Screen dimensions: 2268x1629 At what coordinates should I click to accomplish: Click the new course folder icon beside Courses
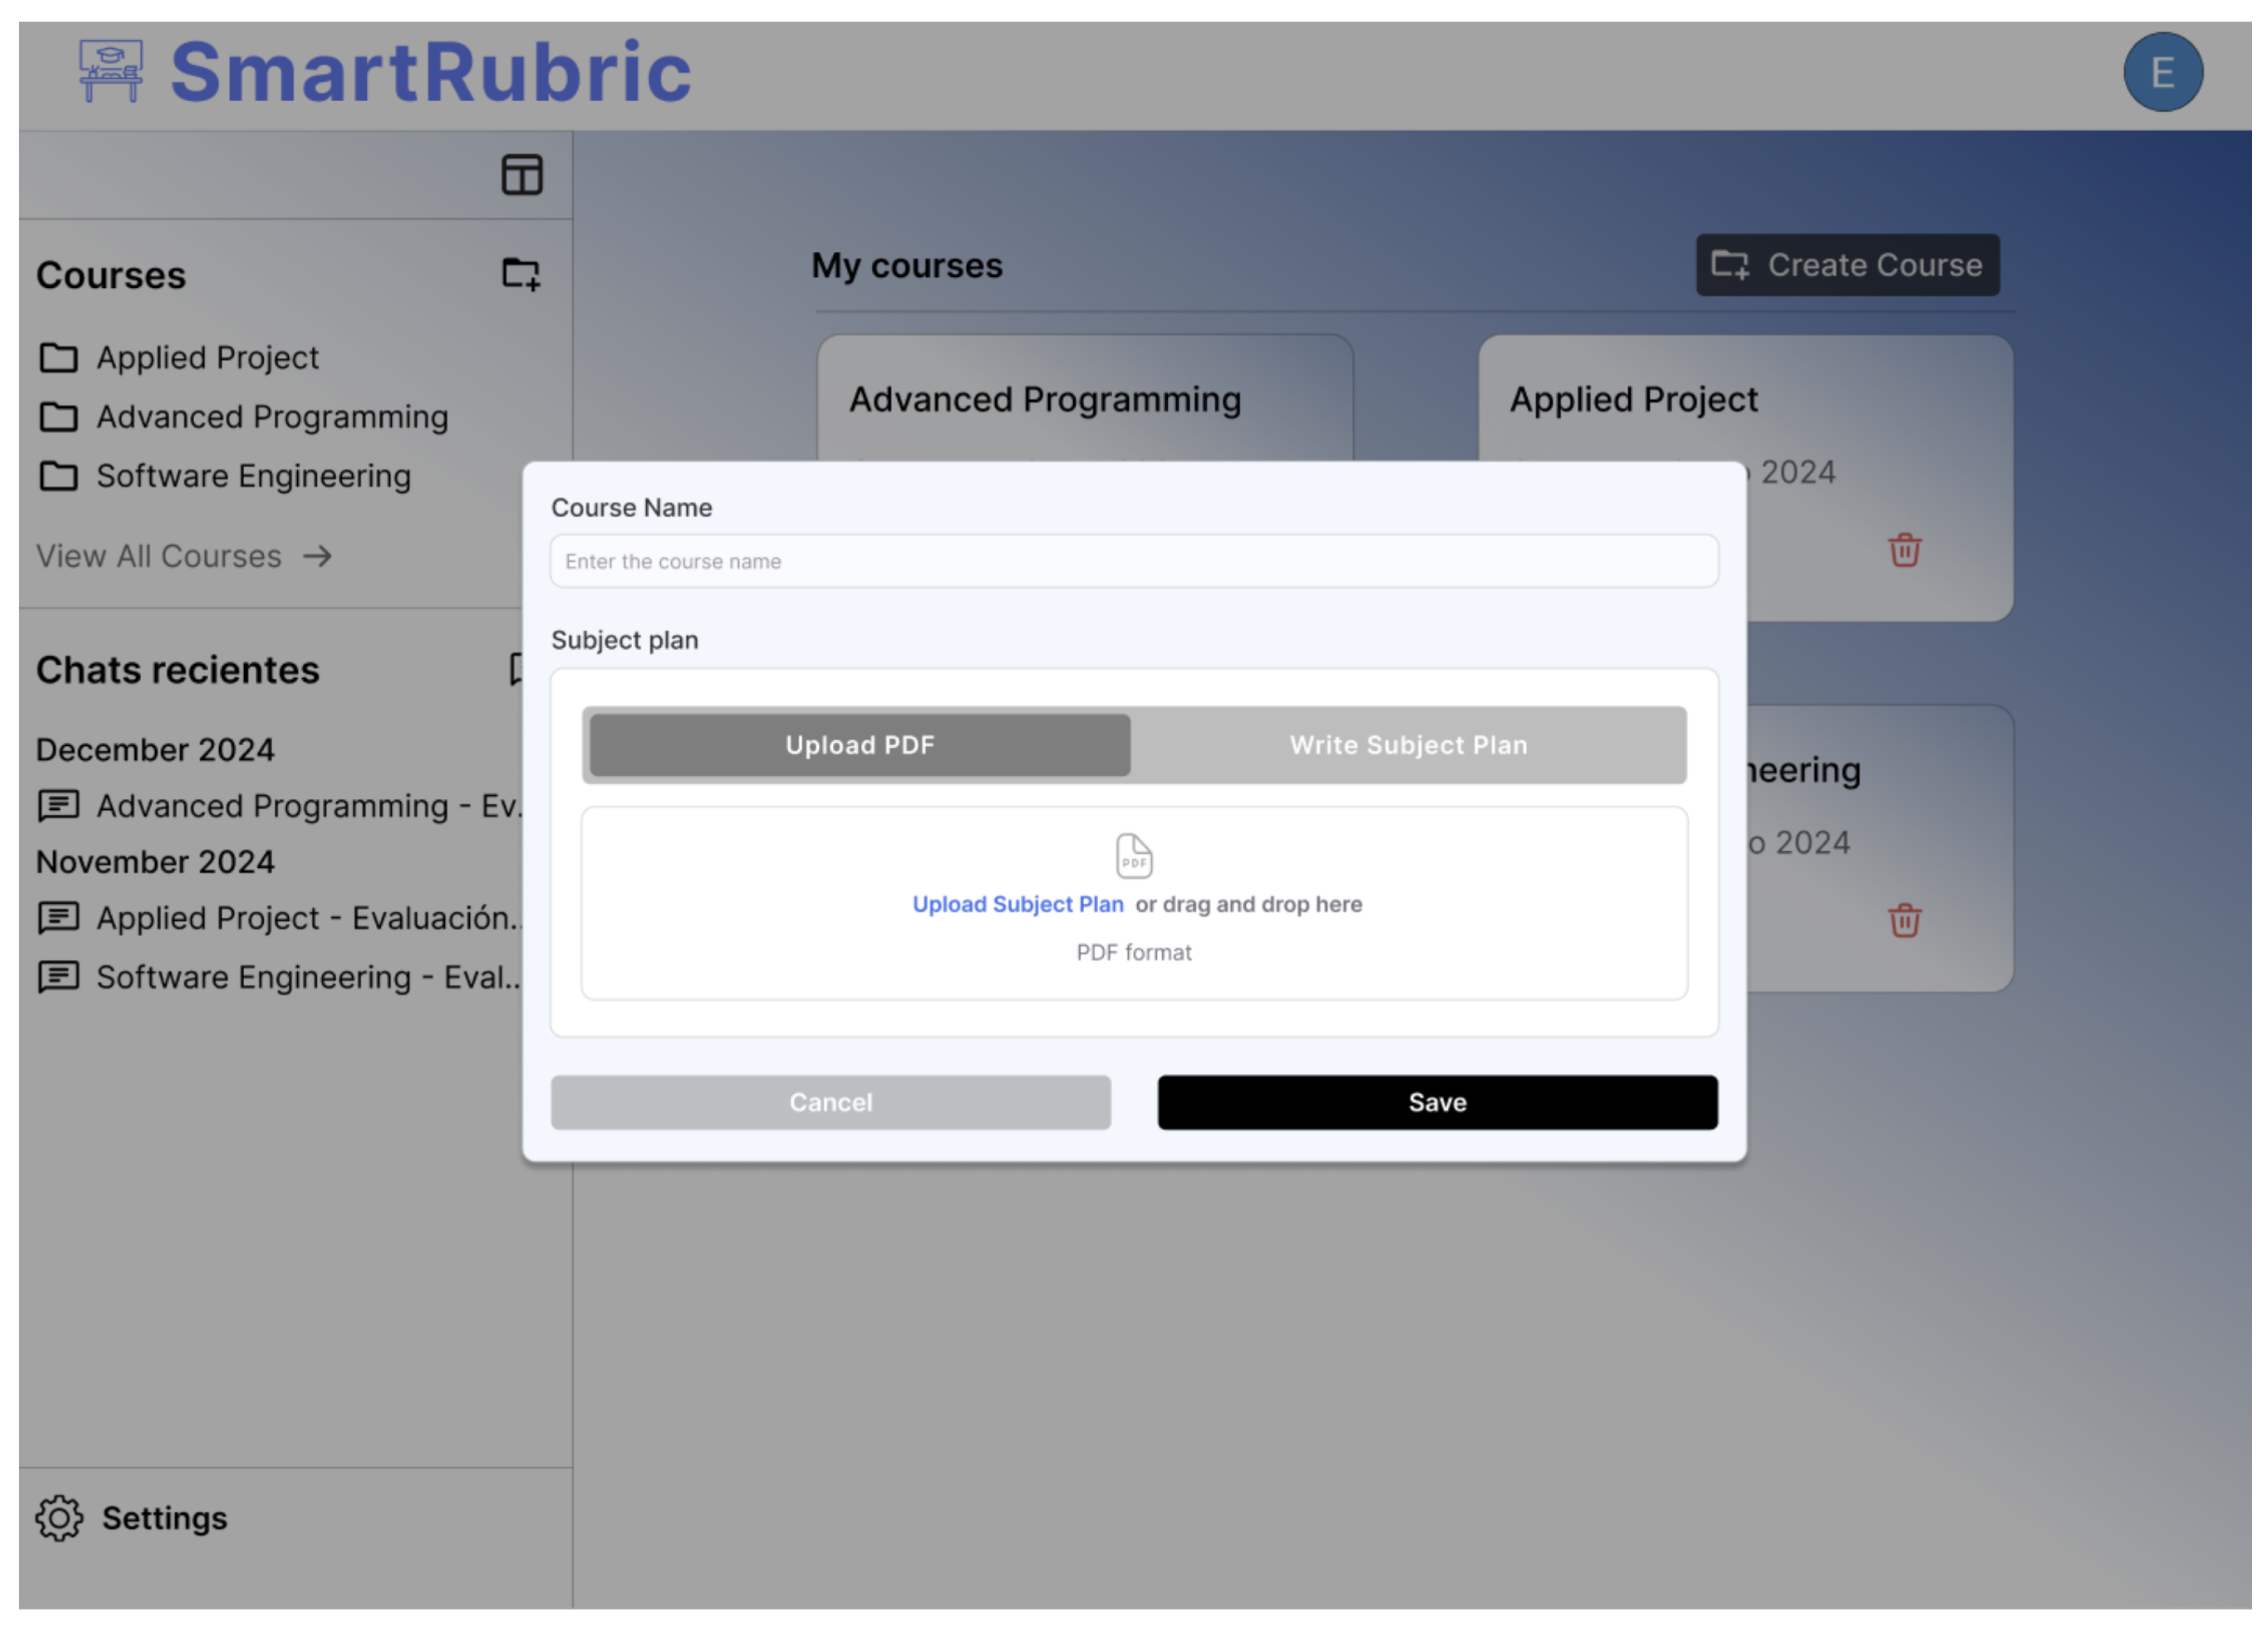coord(520,273)
